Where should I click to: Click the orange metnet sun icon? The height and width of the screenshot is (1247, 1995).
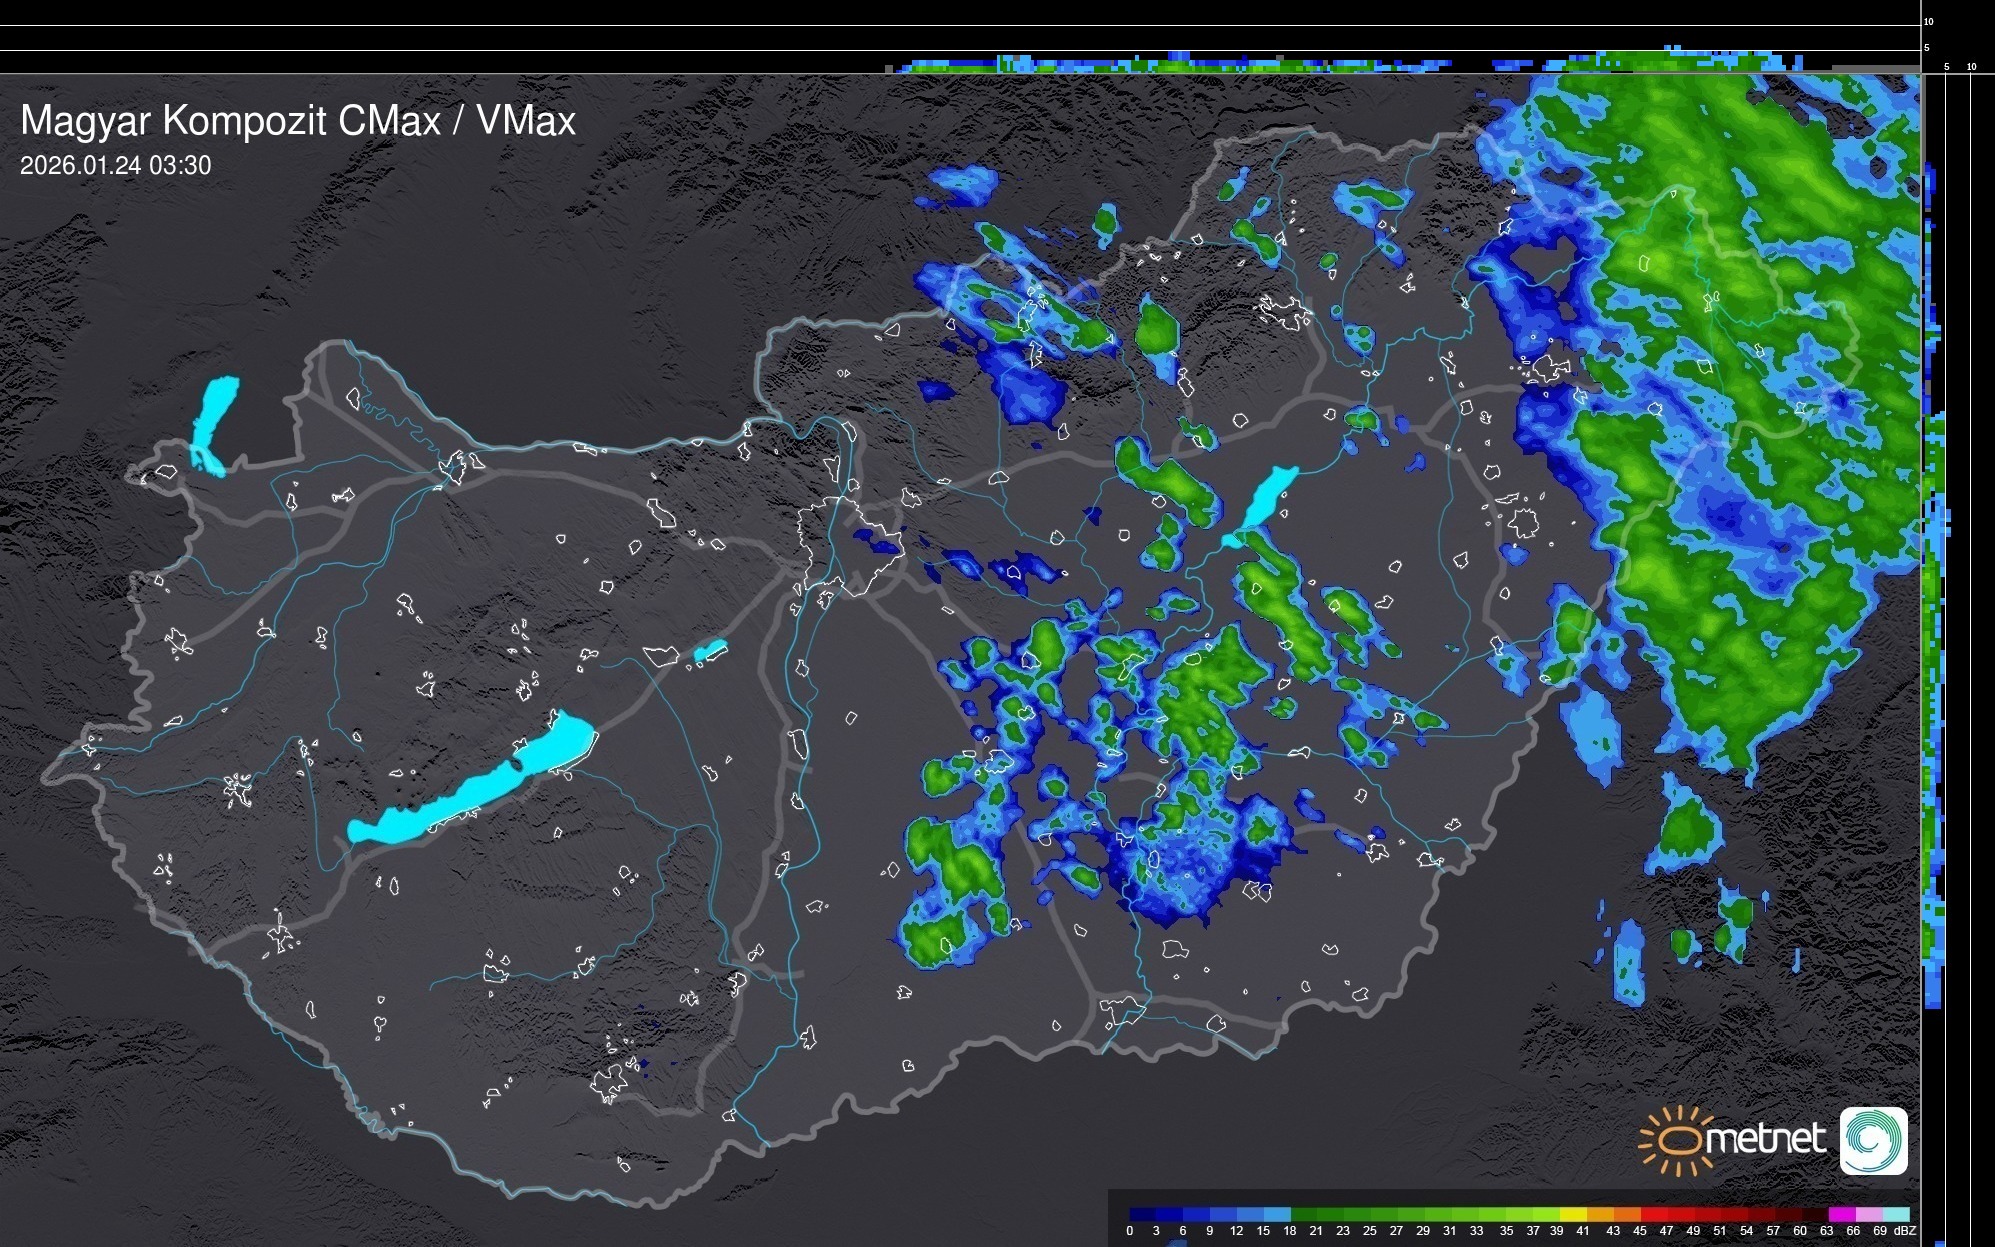tap(1677, 1140)
